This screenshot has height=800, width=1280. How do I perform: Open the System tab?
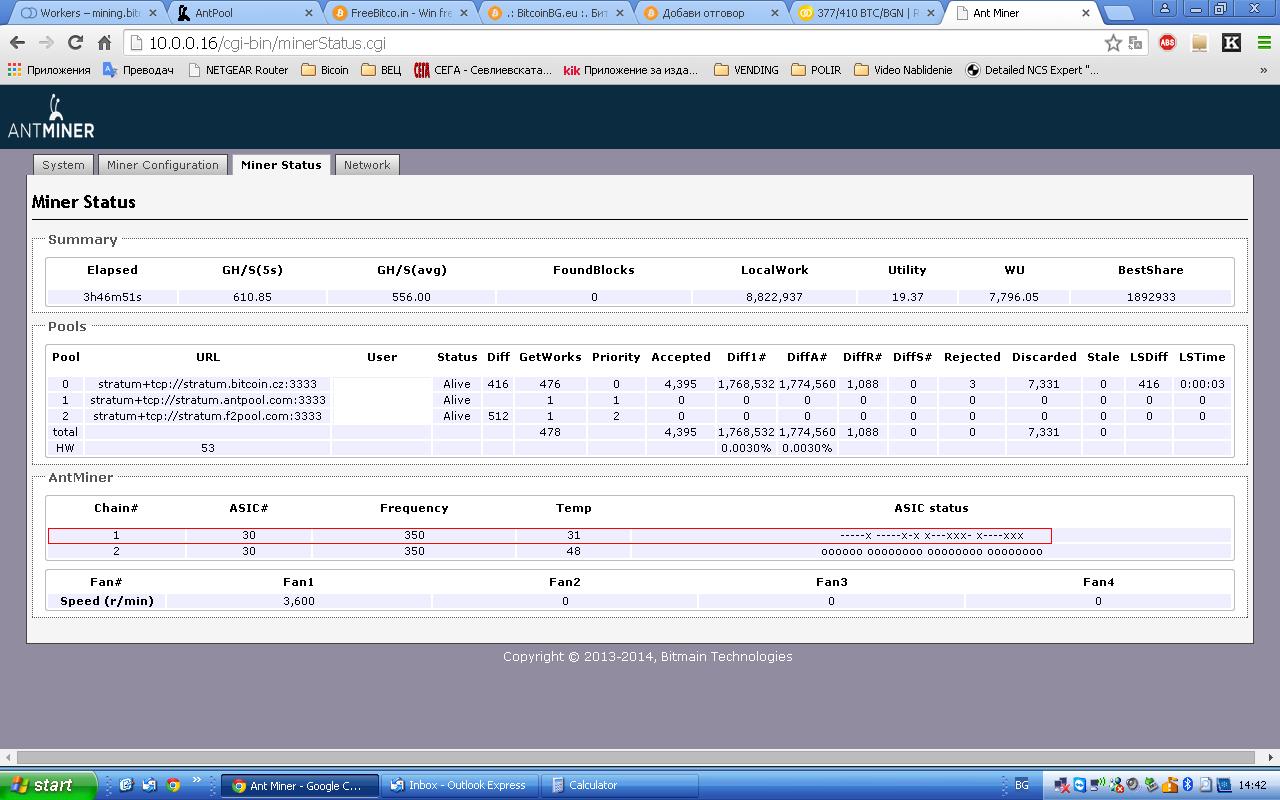[63, 165]
